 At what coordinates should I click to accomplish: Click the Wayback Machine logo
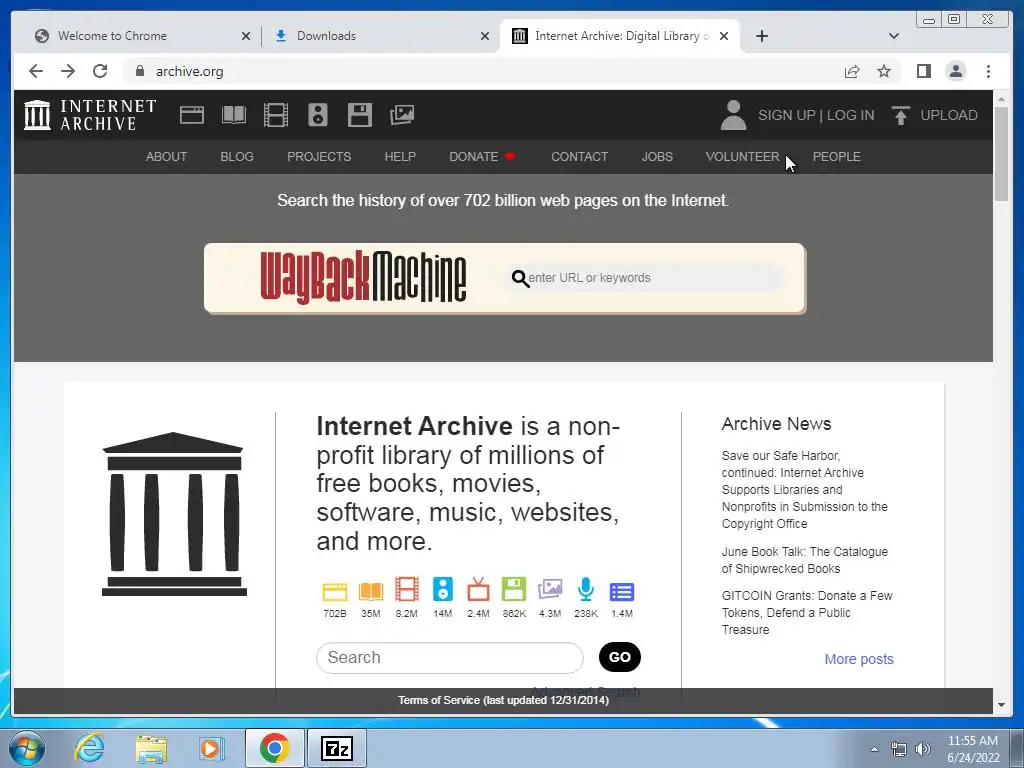click(x=363, y=278)
